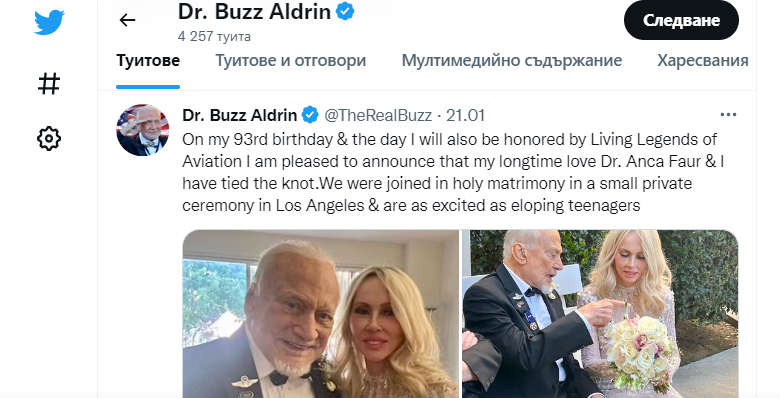Open the settings gear icon

click(49, 138)
